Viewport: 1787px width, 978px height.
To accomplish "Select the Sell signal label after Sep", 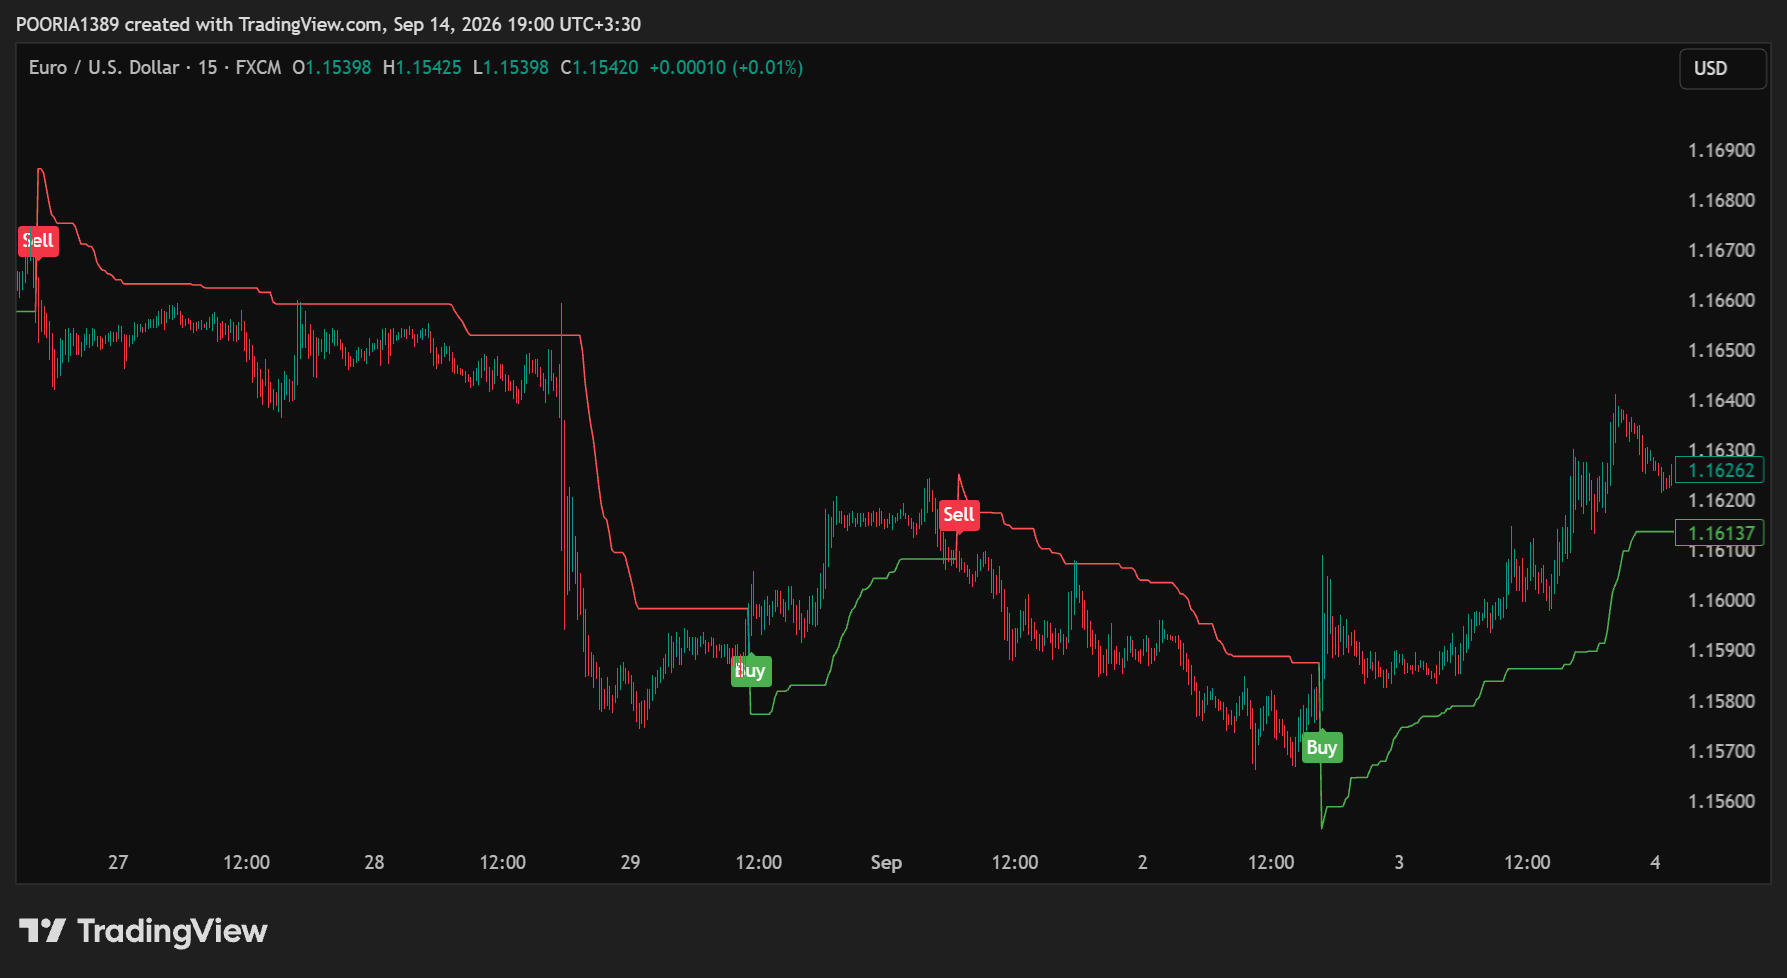I will (x=959, y=515).
